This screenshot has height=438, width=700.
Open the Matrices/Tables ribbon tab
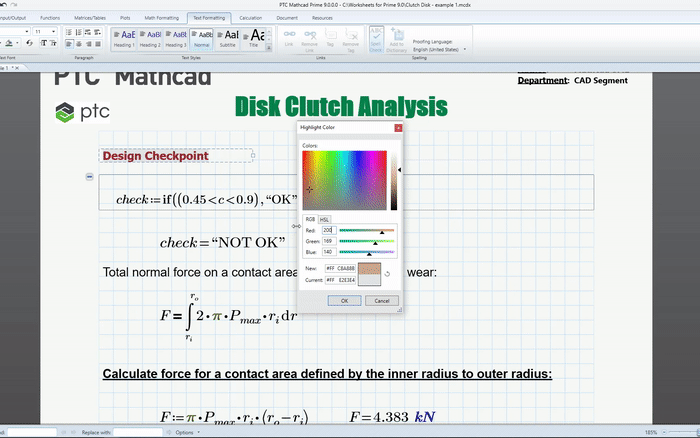coord(90,18)
